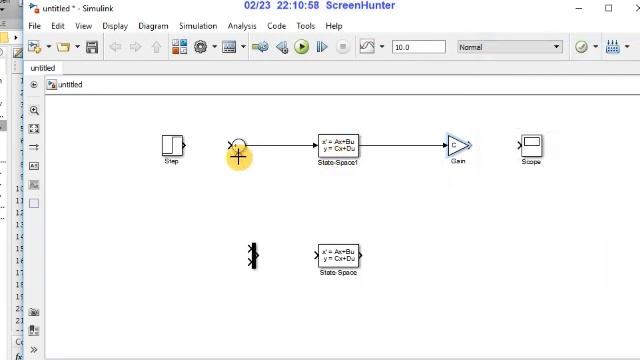Open the Help menu
Viewport: 640px width, 360px height.
(x=333, y=26)
